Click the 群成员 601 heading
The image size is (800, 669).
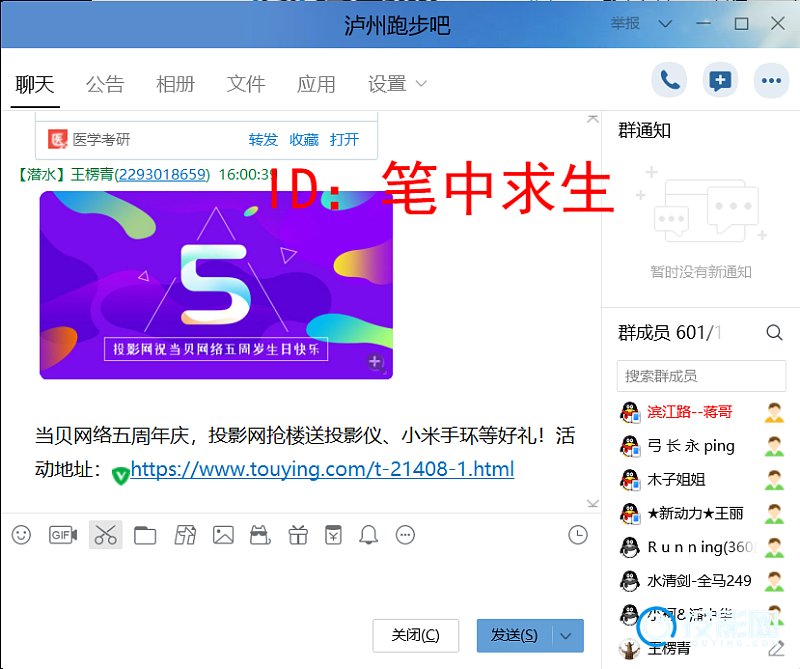coord(668,333)
